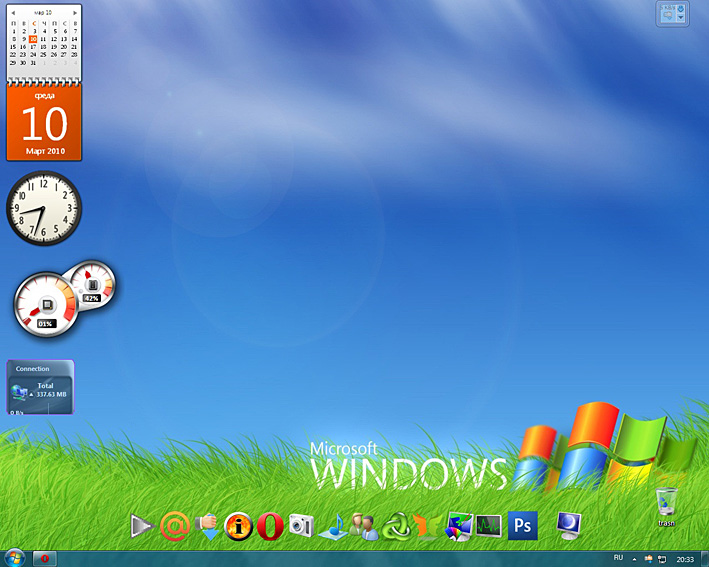Launch the silver play-arrow media player icon
Screen dimensions: 709x567
[x=142, y=526]
